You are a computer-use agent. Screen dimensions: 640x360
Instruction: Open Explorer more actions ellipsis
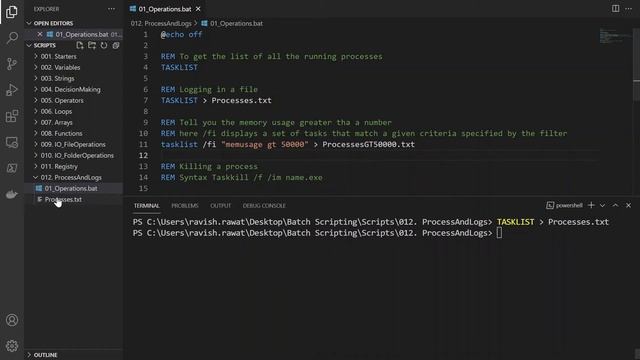coord(111,9)
